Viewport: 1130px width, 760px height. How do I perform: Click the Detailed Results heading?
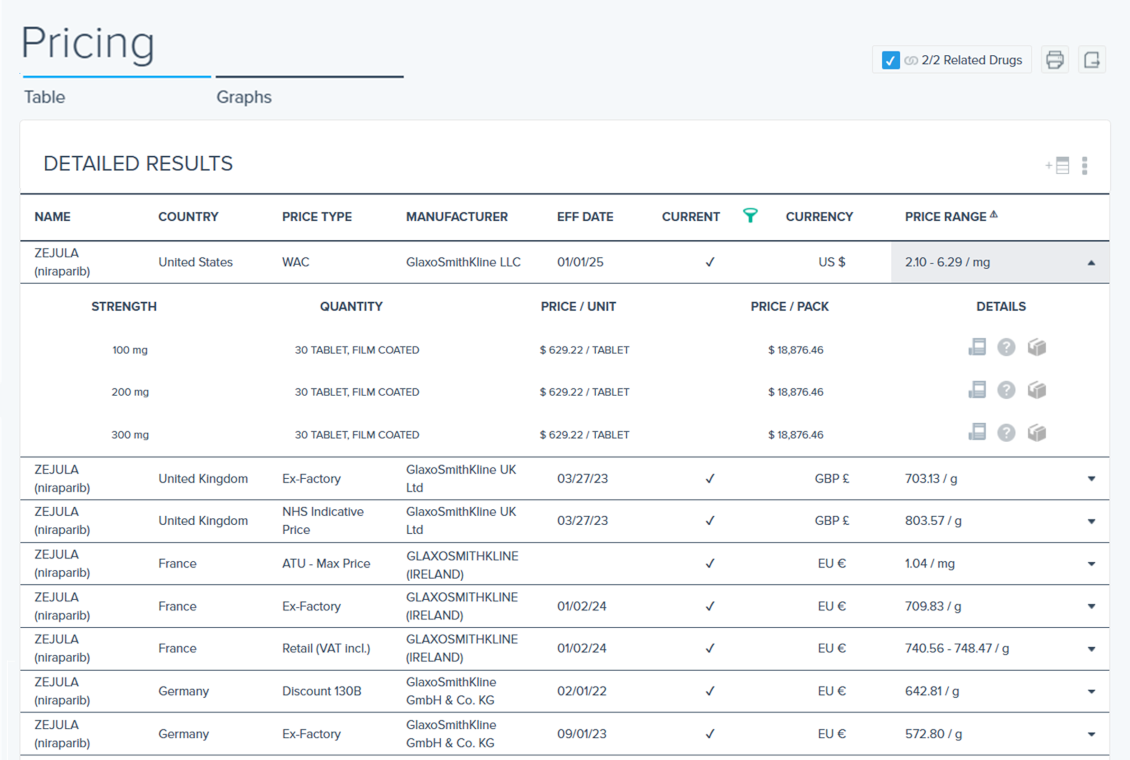[x=138, y=164]
